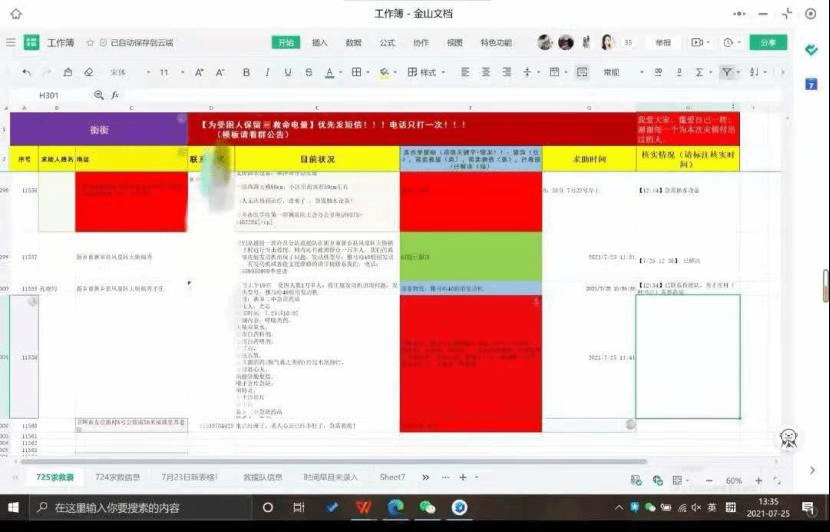Click the green 分享 button
The image size is (830, 532).
point(768,43)
